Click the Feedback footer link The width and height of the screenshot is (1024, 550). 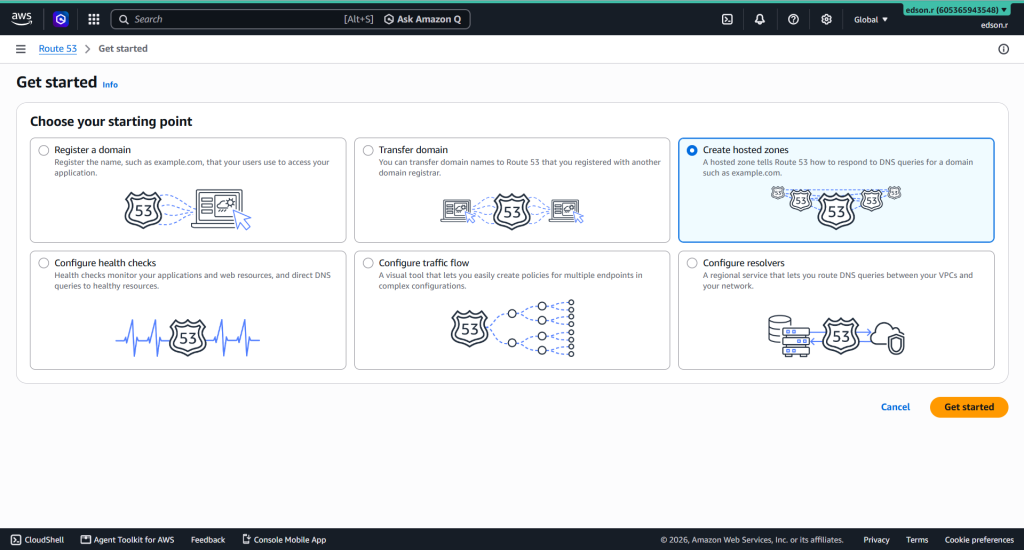pos(208,540)
